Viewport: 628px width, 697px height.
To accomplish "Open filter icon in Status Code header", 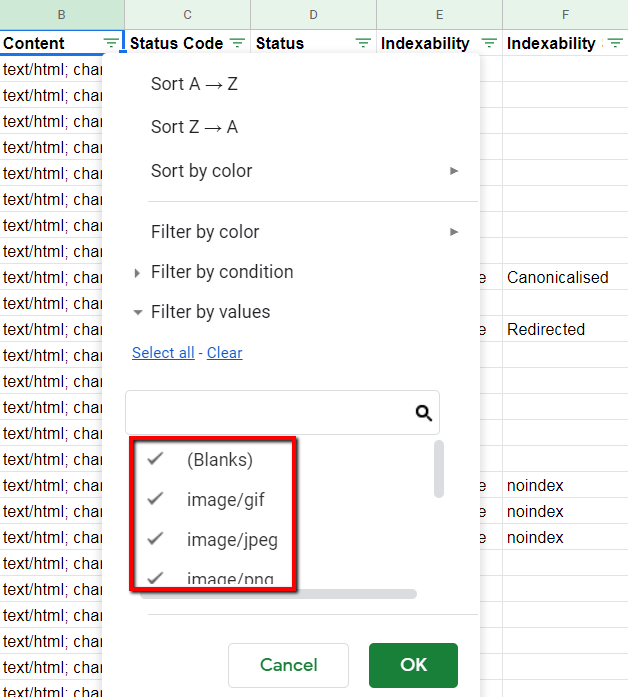I will (237, 43).
